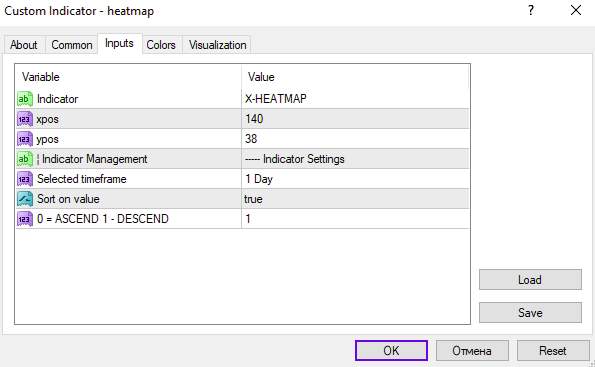Image resolution: width=595 pixels, height=367 pixels.
Task: Edit the xpos value 140
Action: point(355,119)
